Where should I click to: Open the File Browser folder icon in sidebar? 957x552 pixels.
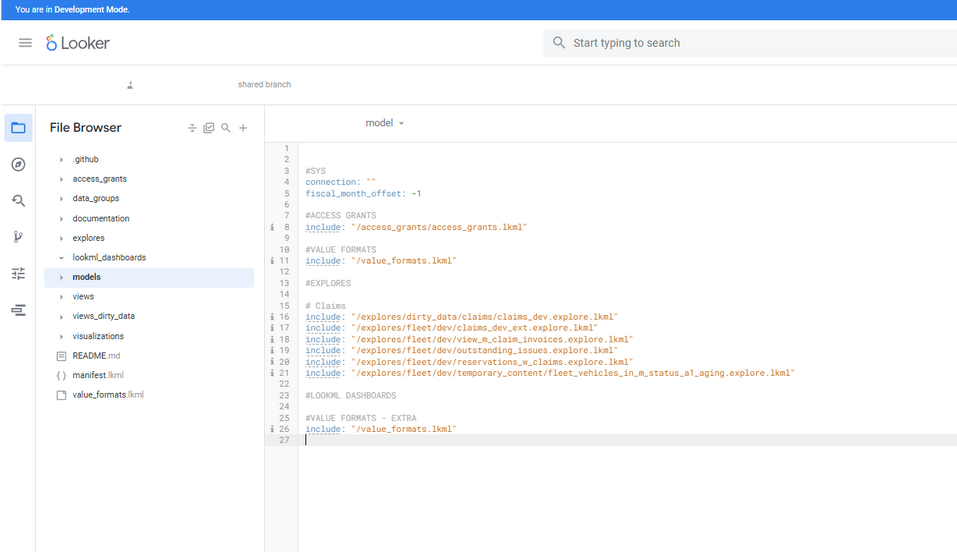click(x=18, y=128)
